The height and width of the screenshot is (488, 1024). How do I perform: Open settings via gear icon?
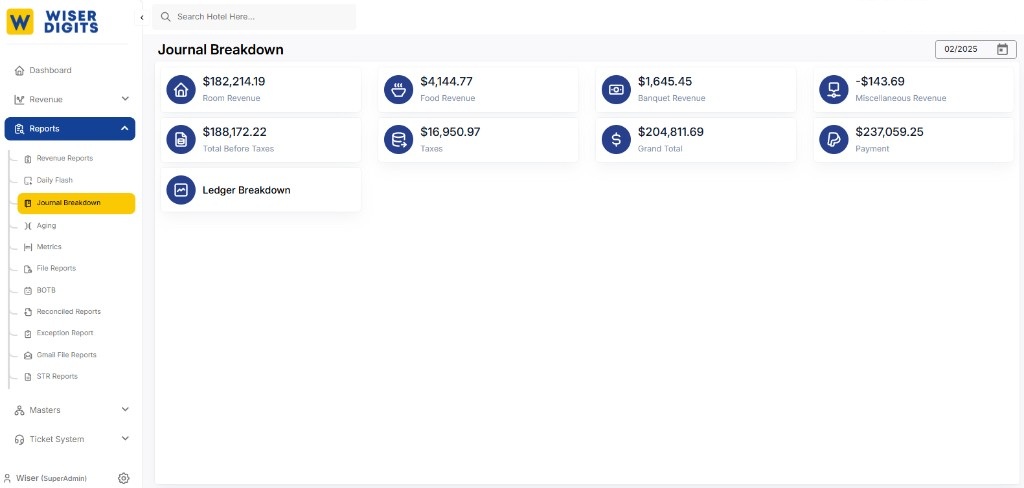[x=123, y=478]
